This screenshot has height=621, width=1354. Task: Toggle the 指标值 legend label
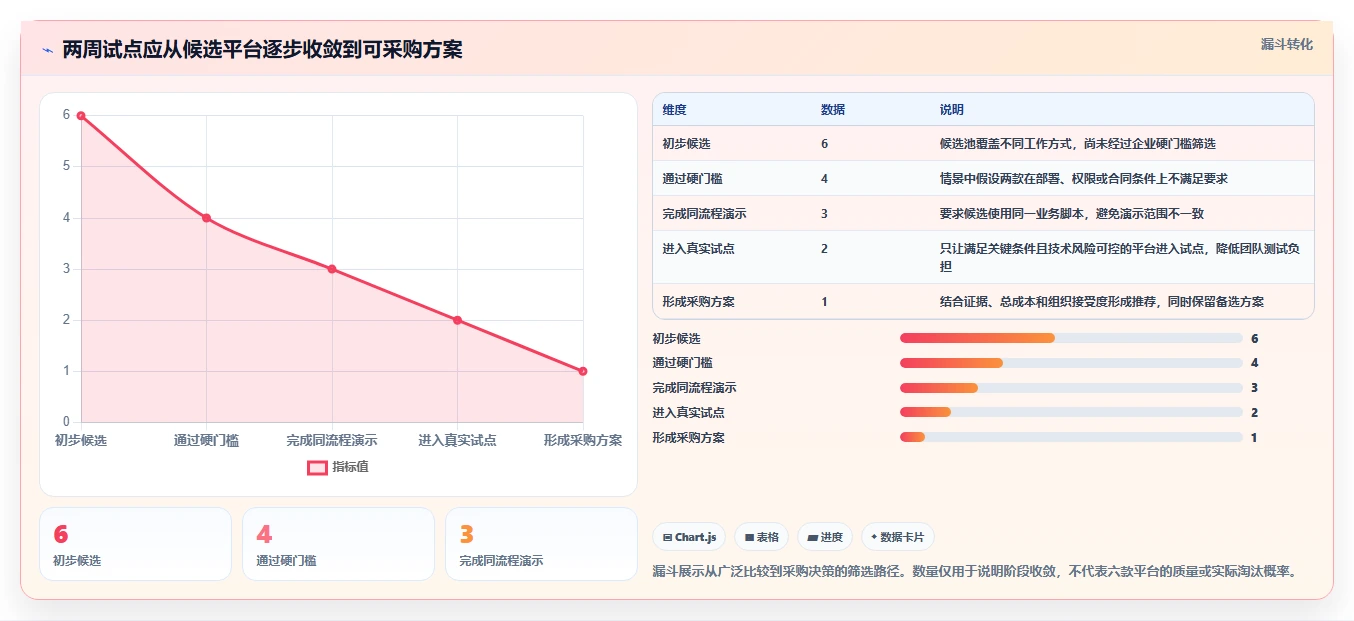[x=350, y=467]
